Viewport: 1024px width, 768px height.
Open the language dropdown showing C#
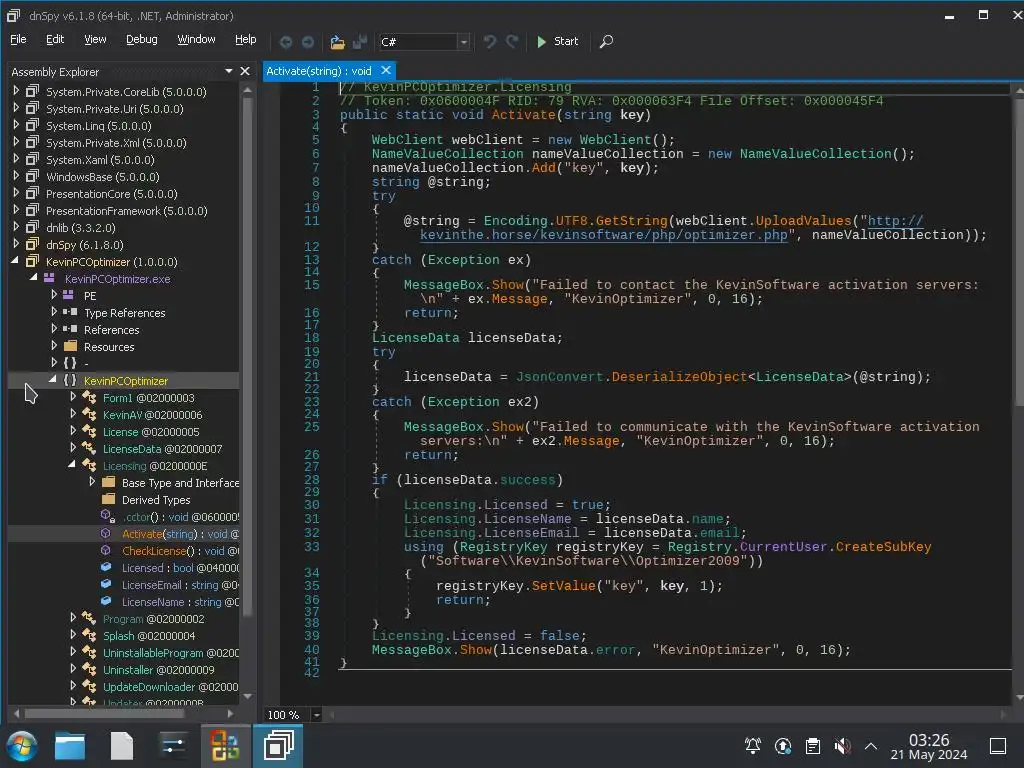pos(424,42)
